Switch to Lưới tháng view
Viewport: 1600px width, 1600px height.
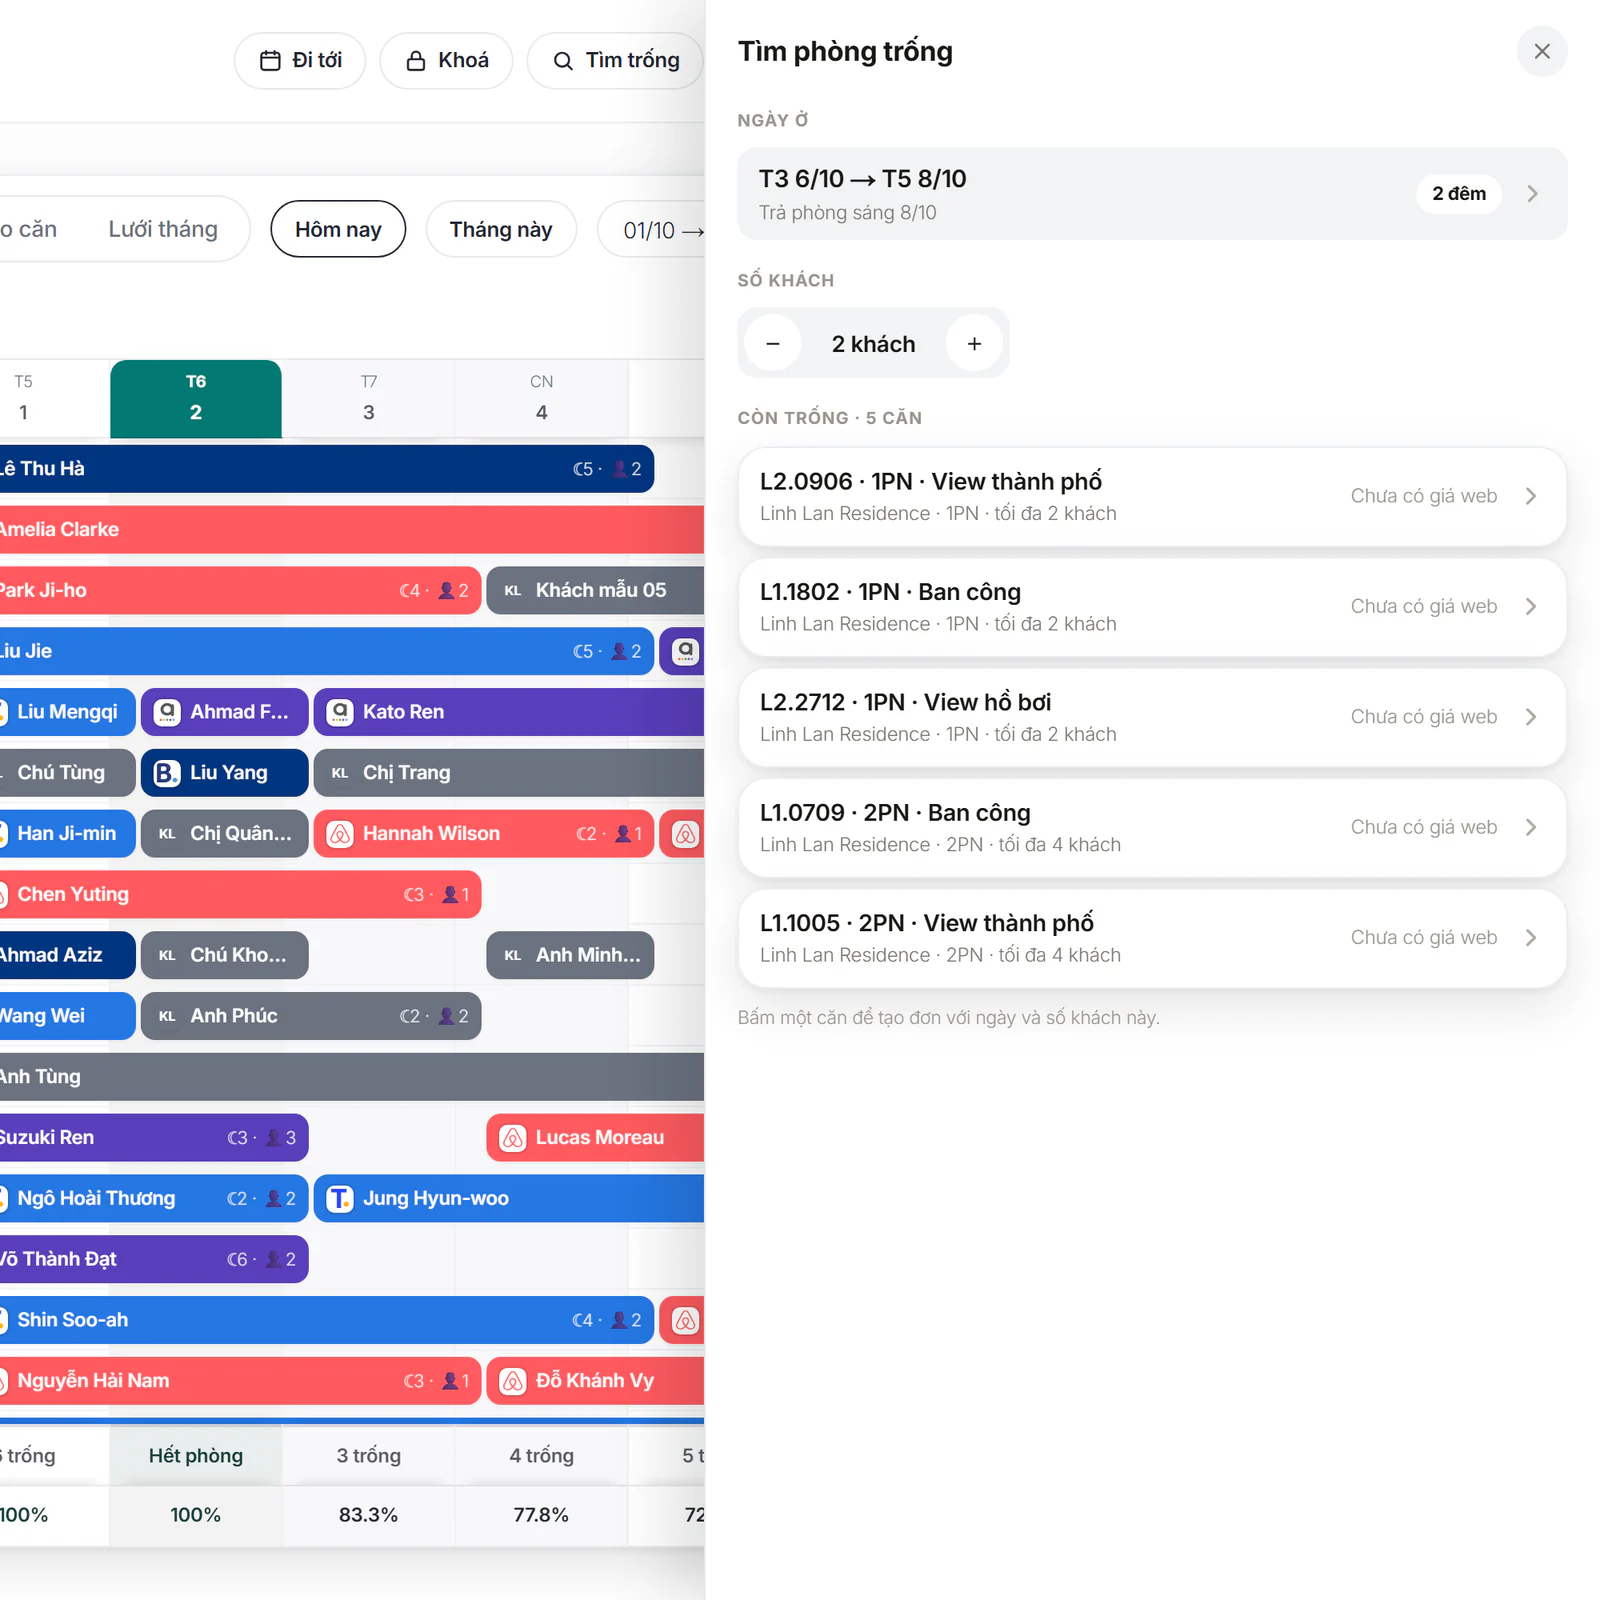coord(163,229)
